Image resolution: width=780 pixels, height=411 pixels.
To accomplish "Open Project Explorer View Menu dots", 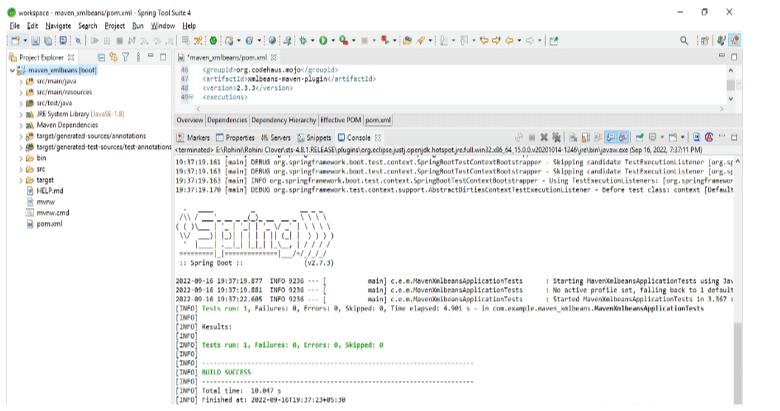I will [138, 57].
